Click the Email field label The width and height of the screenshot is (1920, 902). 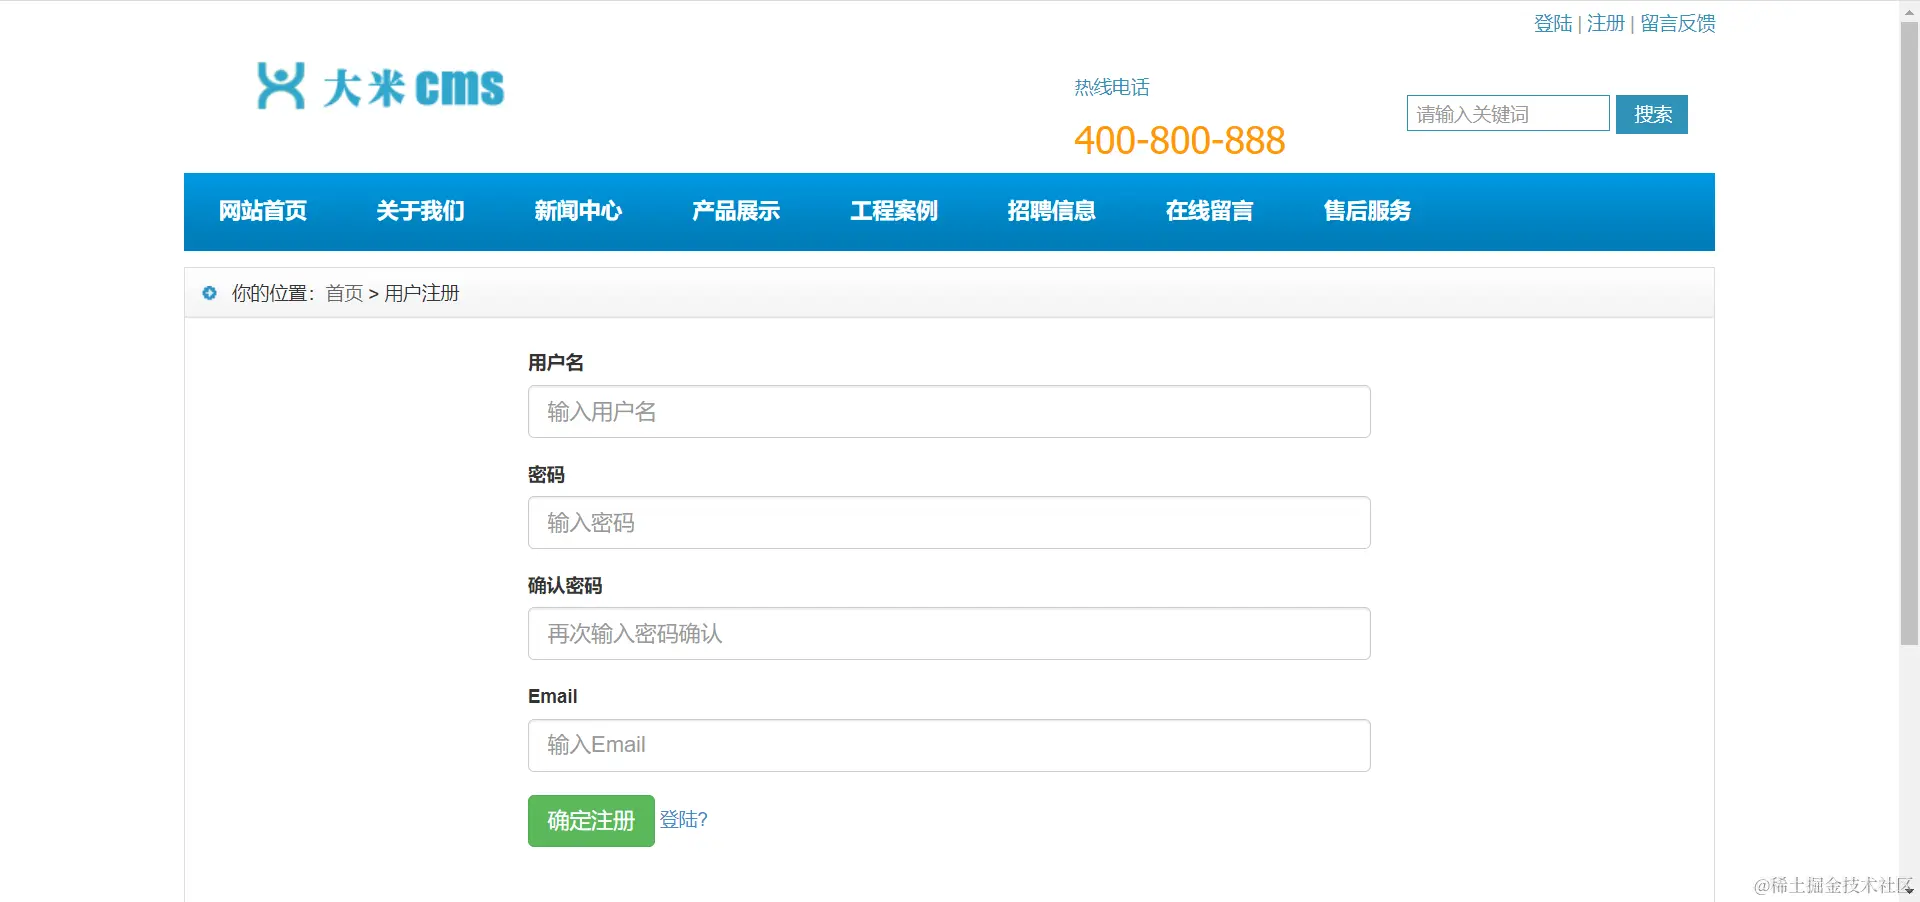pyautogui.click(x=553, y=696)
